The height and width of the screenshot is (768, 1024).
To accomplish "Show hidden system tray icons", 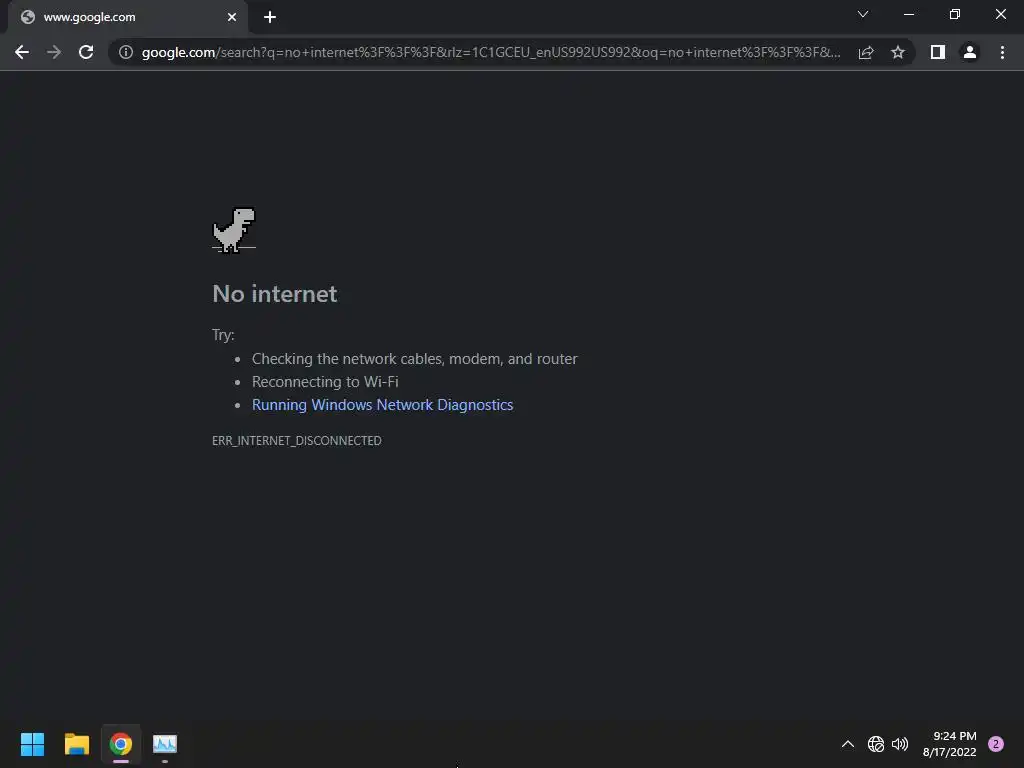I will coord(848,744).
